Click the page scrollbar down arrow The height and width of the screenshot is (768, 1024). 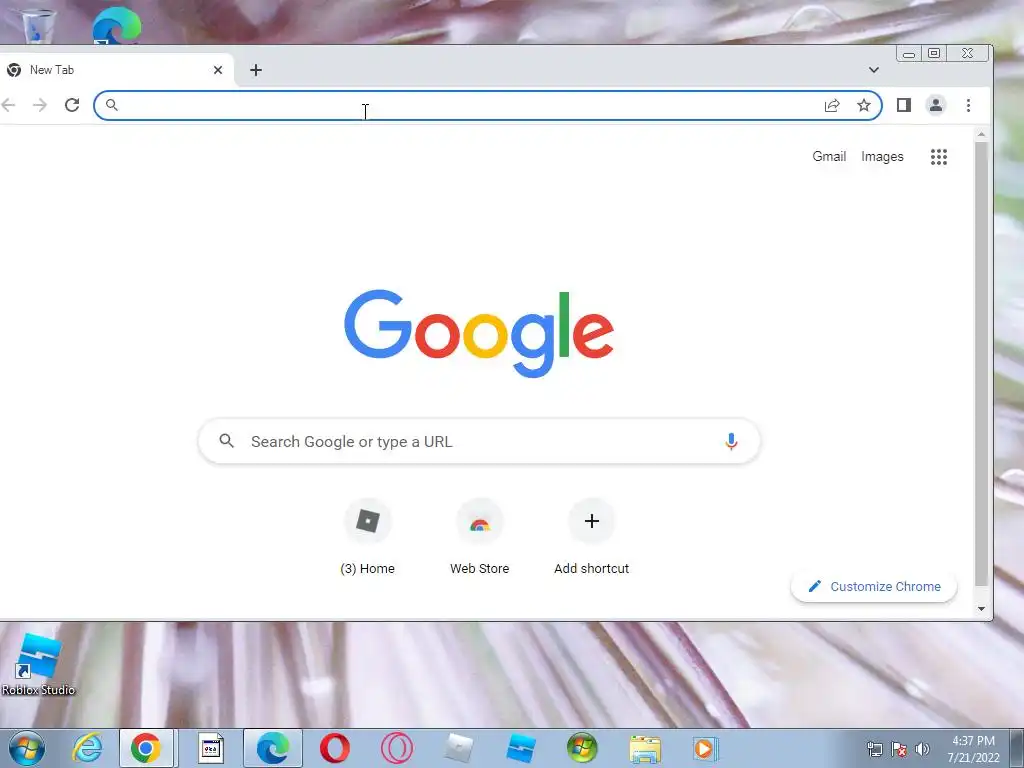tap(981, 609)
